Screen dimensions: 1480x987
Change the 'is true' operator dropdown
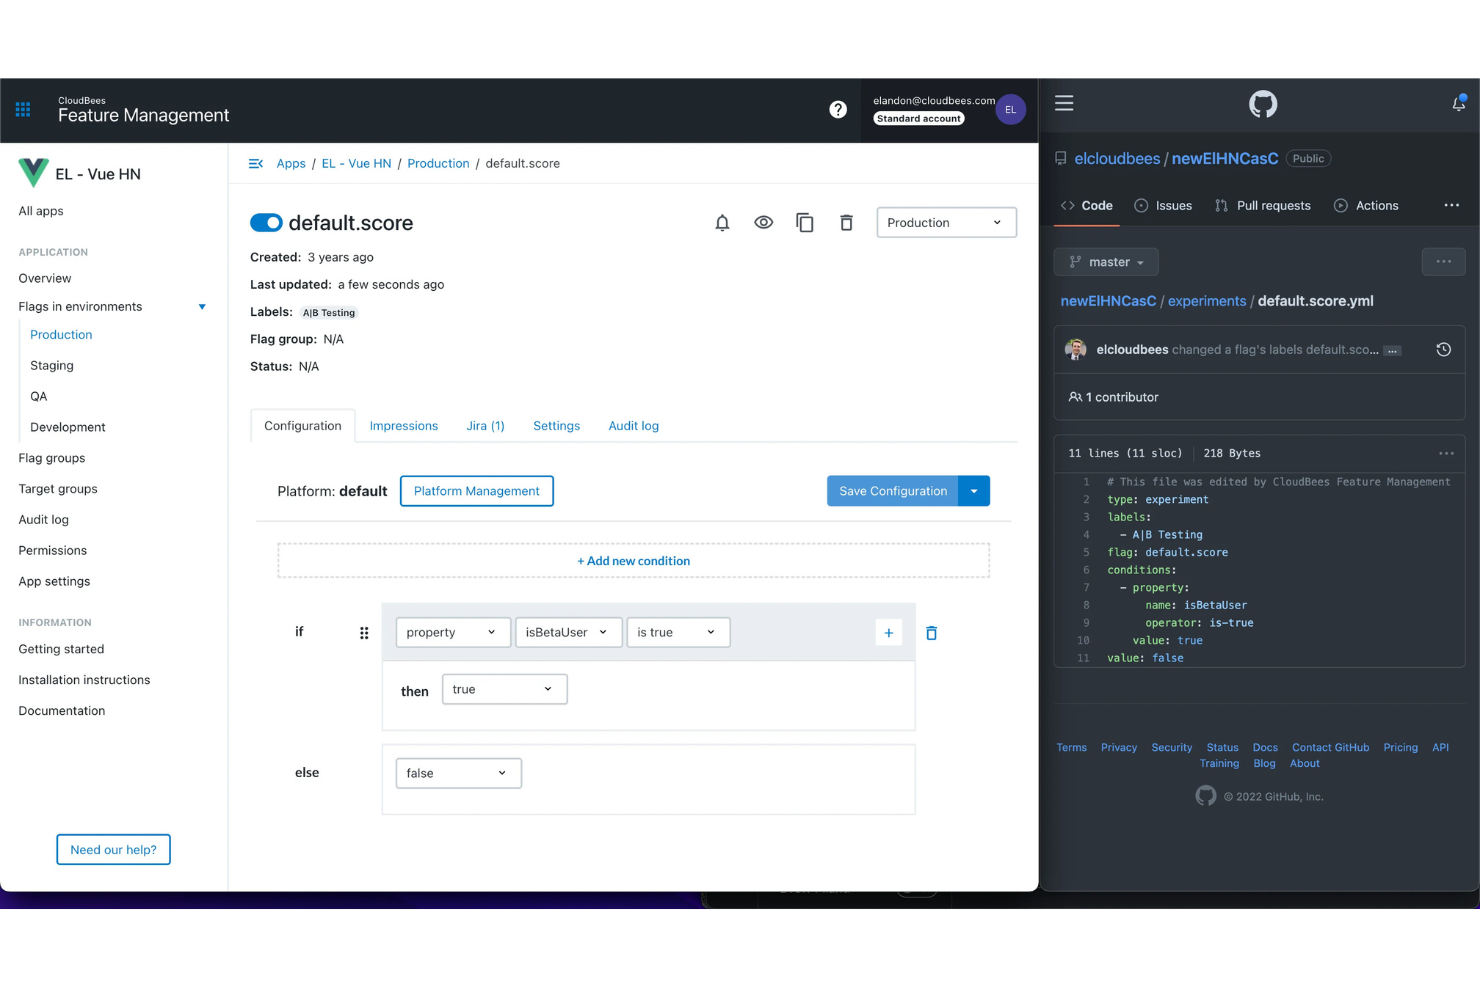click(x=678, y=632)
